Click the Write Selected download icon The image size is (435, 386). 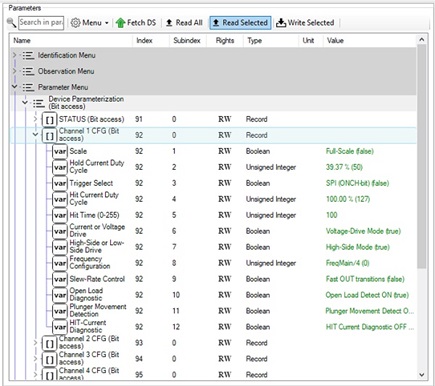tap(281, 23)
